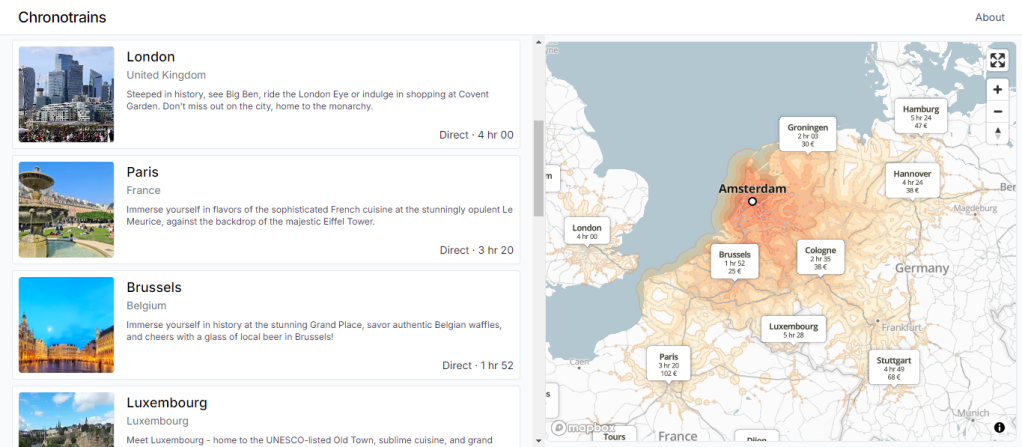Select the Hannover map marker
Viewport: 1022px width, 447px height.
click(x=912, y=182)
